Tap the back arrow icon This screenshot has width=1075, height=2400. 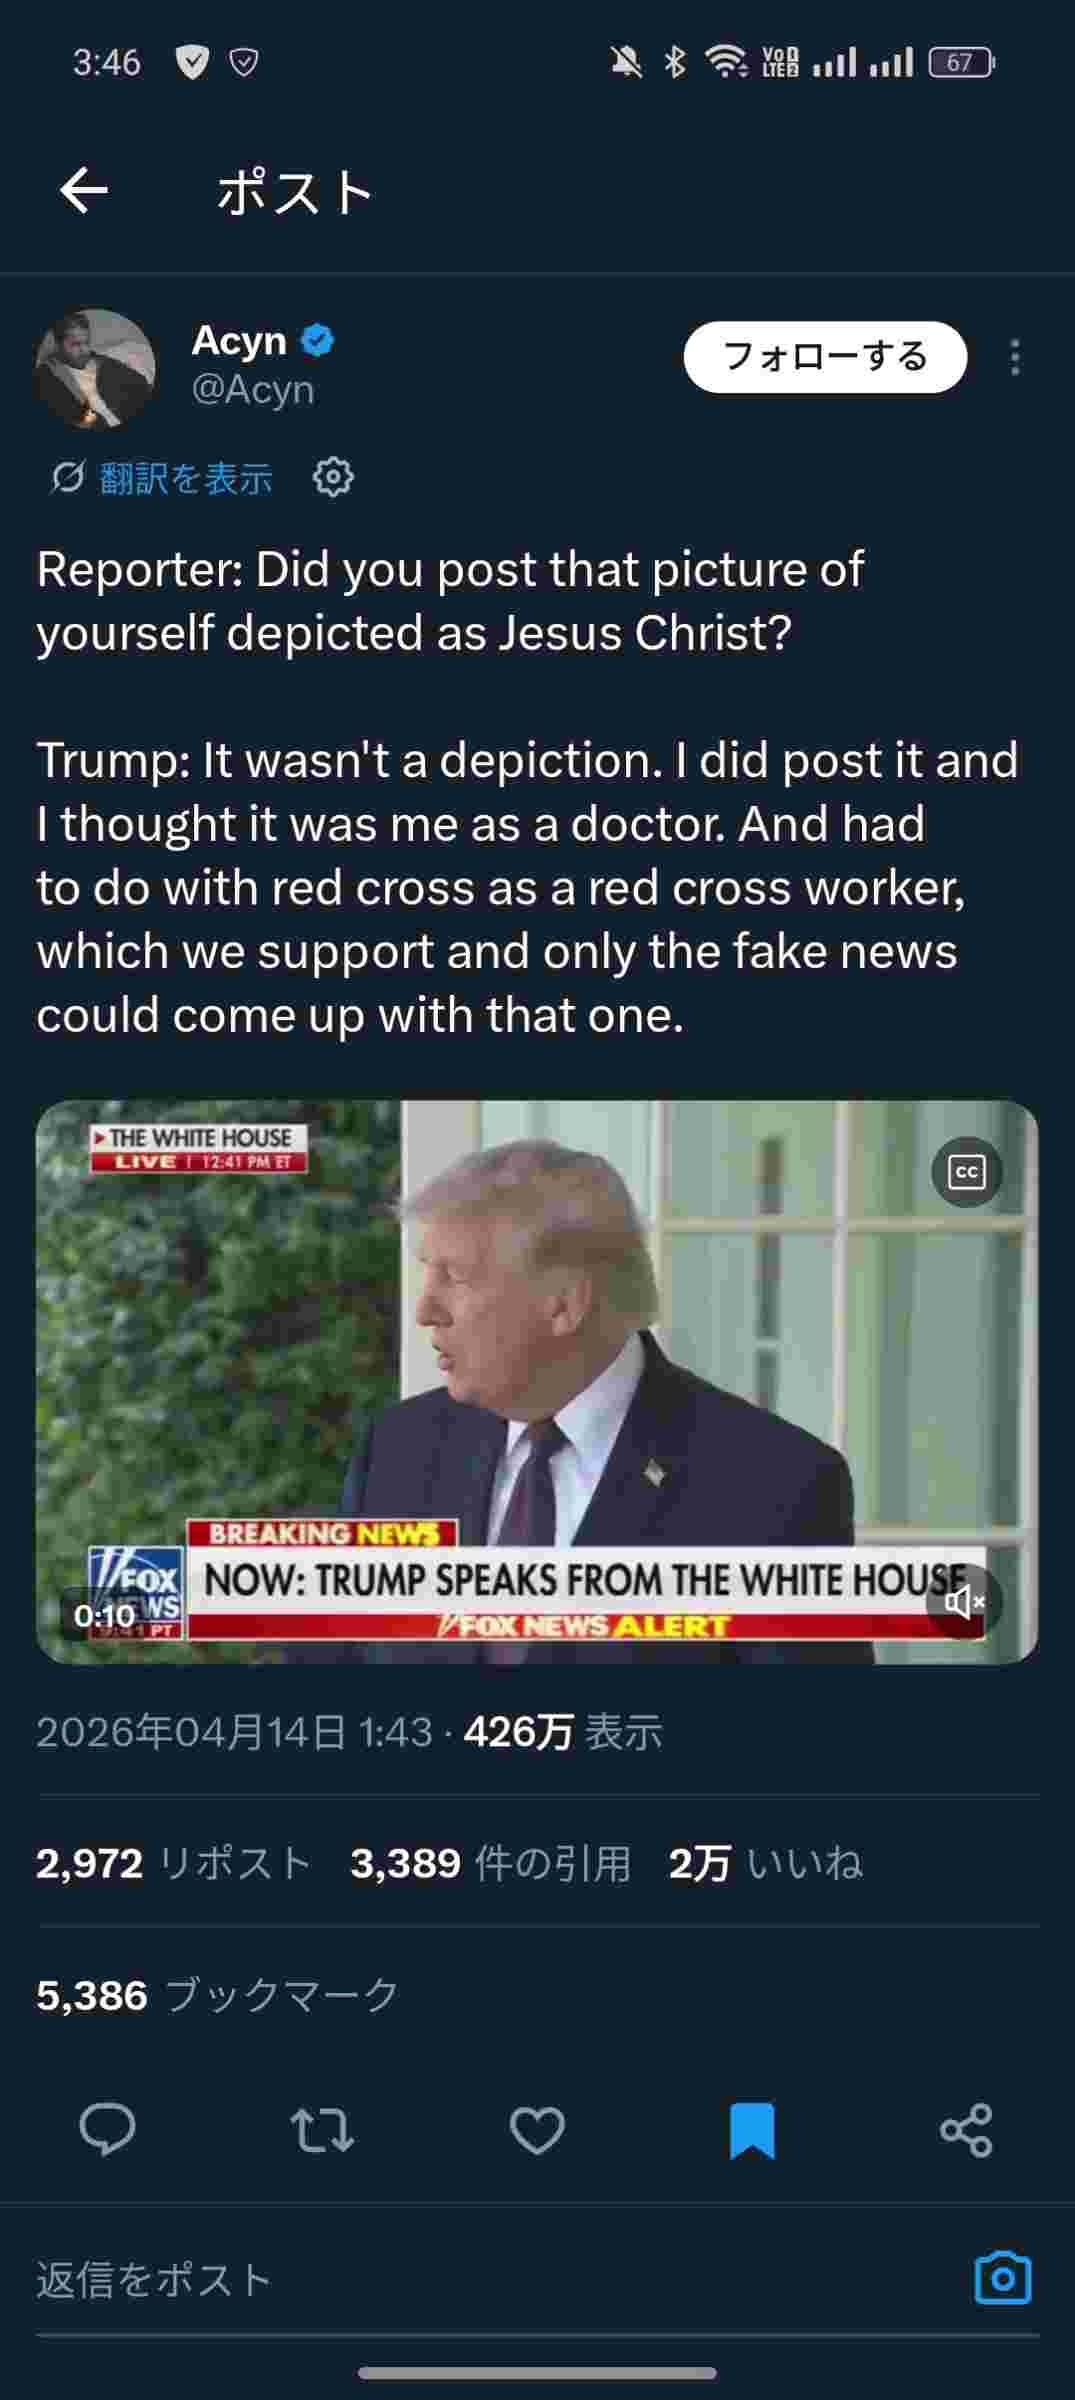point(84,191)
